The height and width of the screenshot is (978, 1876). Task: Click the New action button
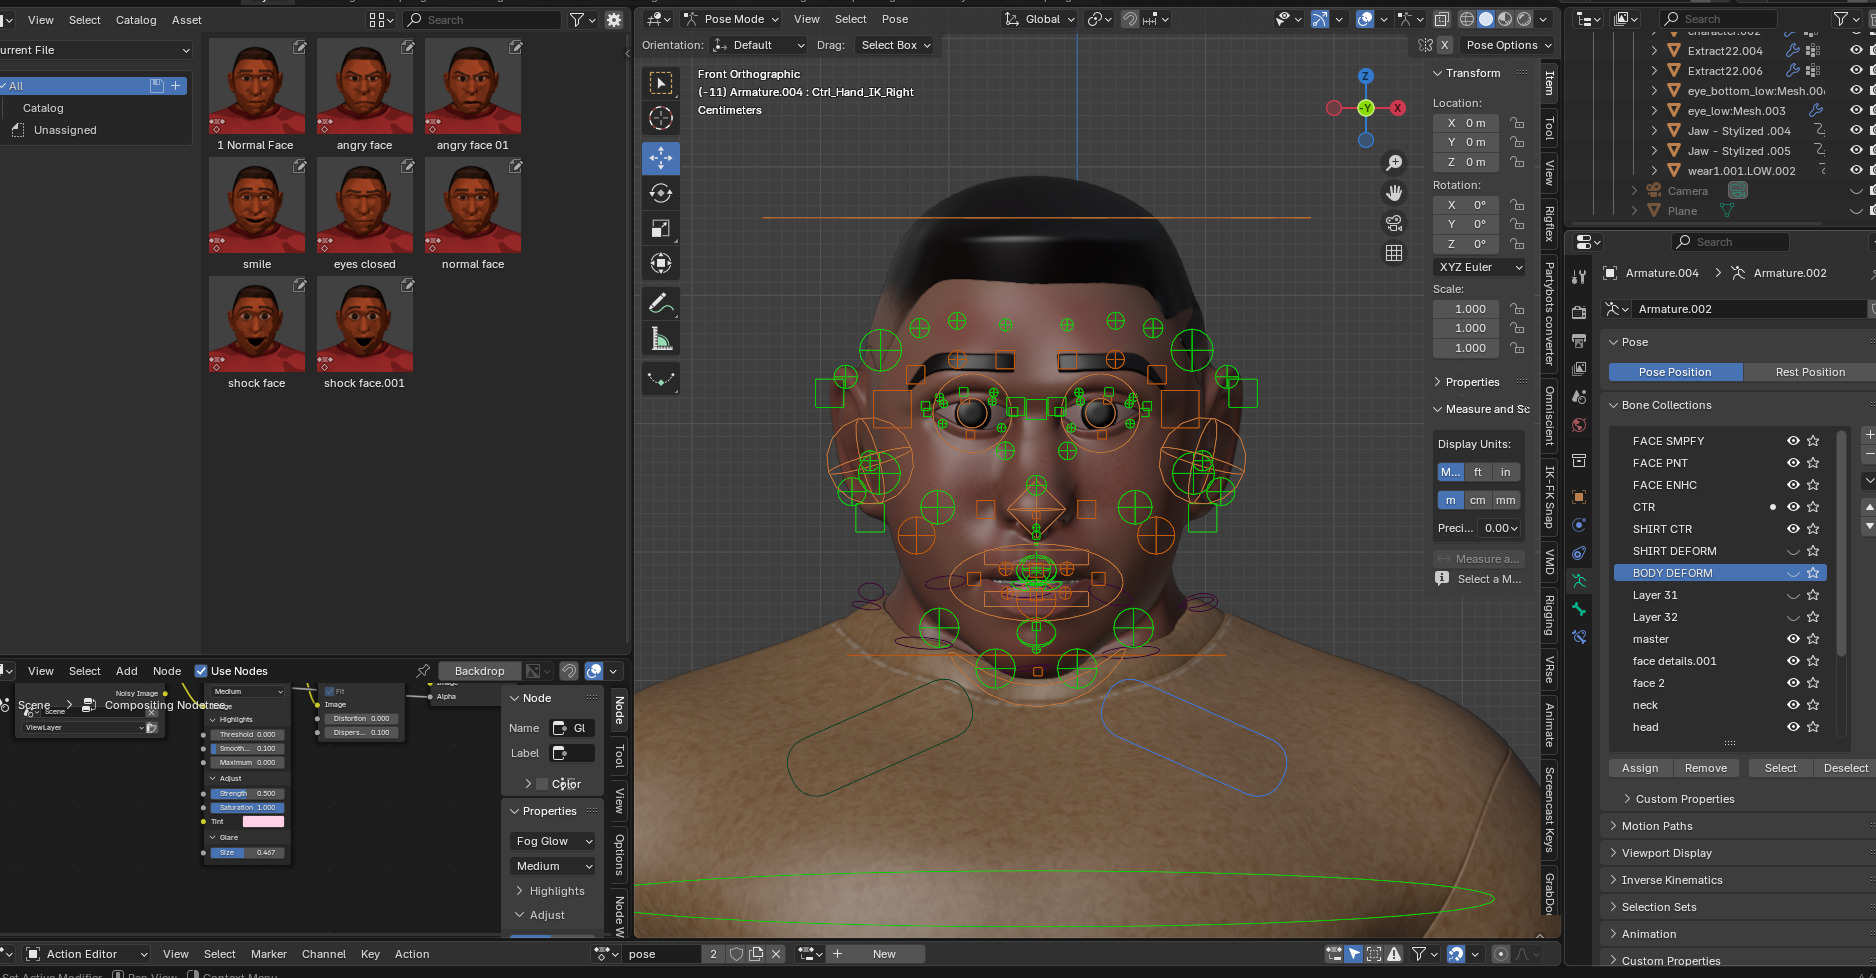pos(884,954)
